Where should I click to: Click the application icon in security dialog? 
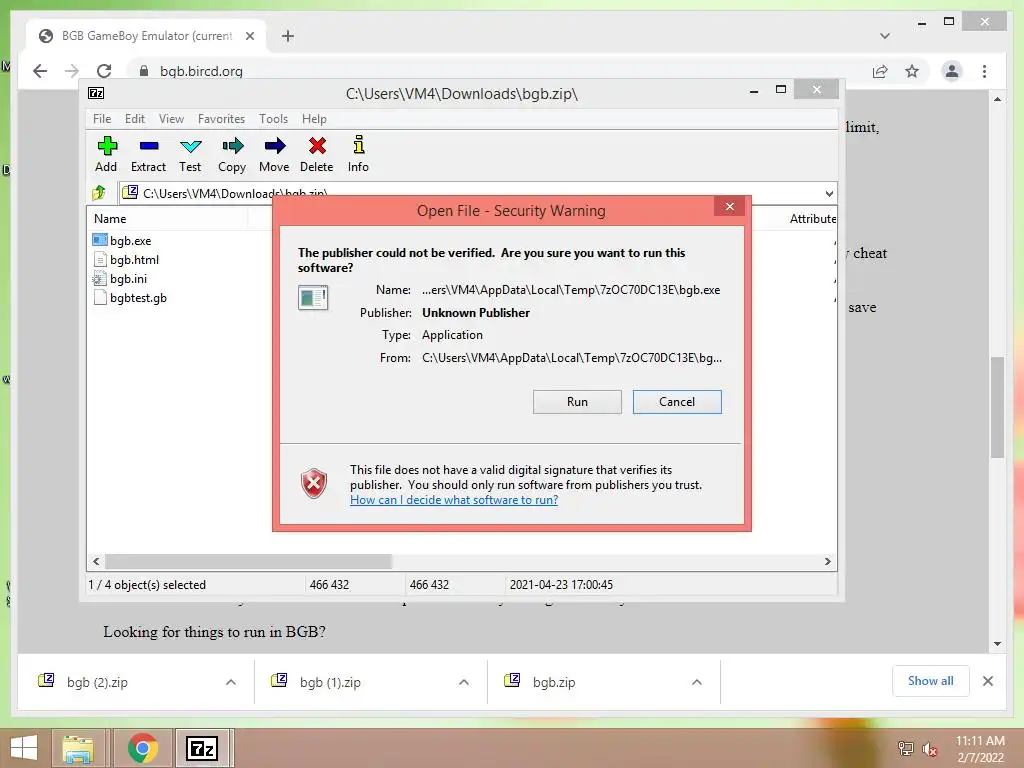tap(313, 298)
